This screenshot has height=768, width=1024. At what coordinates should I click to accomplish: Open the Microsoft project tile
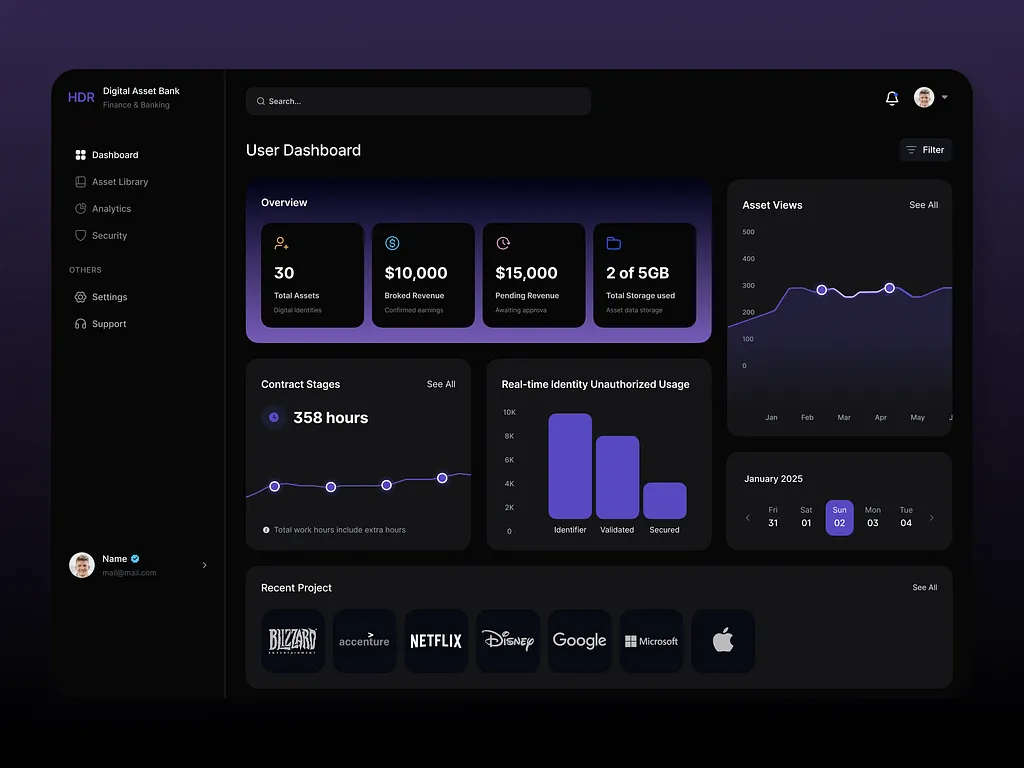coord(651,641)
